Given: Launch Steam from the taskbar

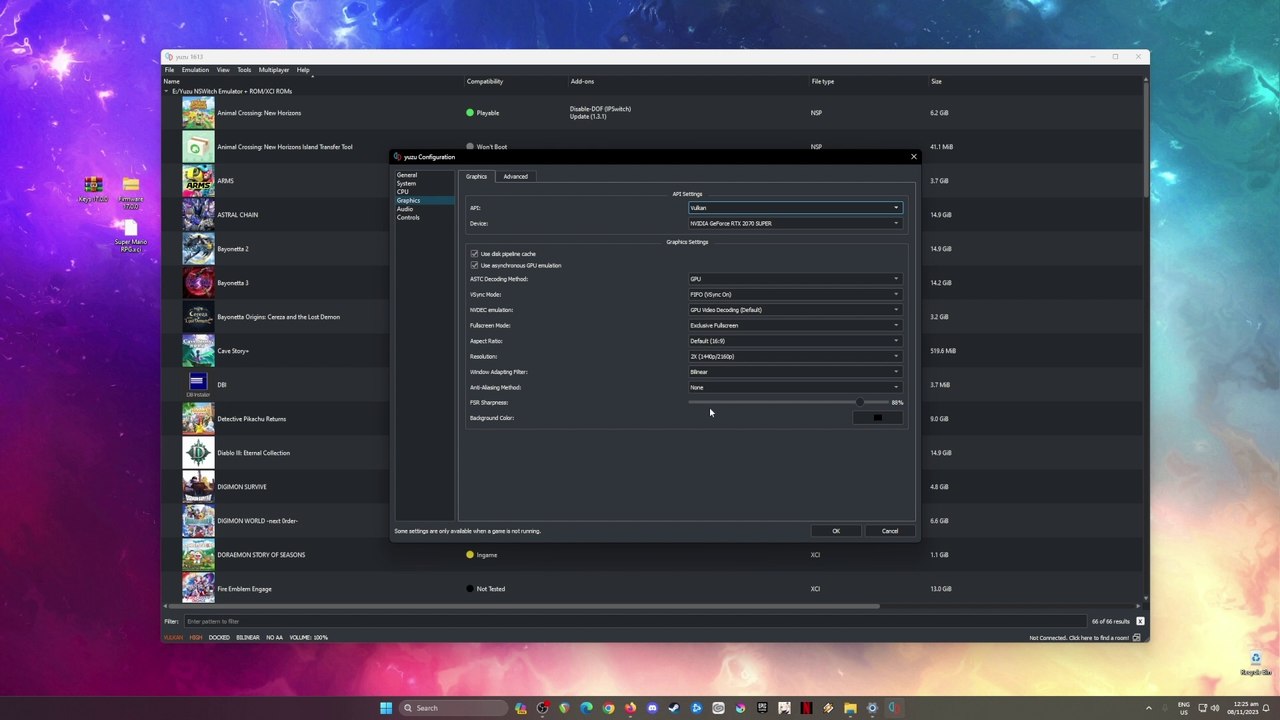Looking at the screenshot, I should pos(674,708).
